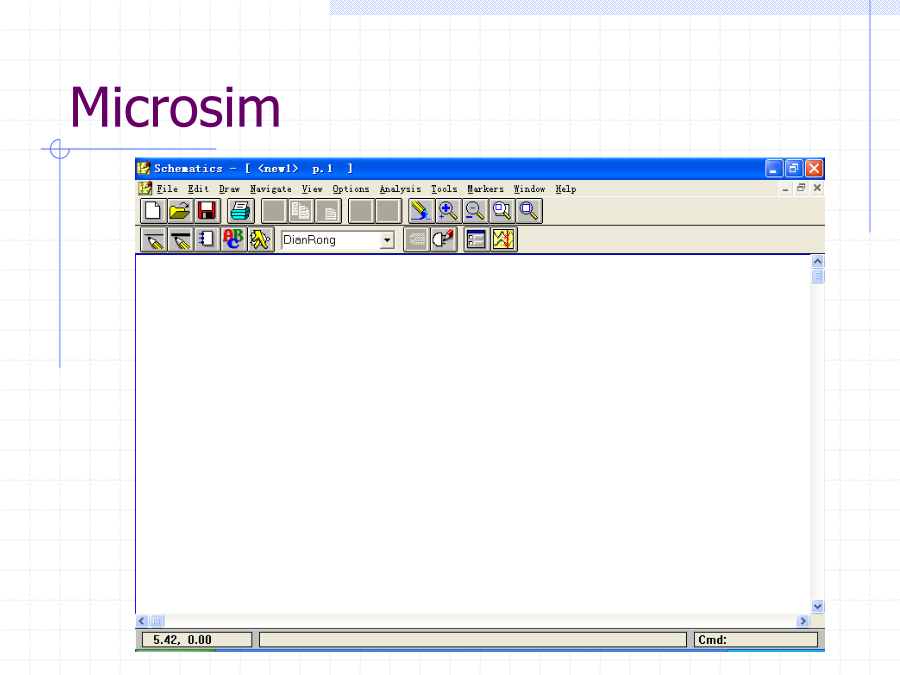
Task: Click Schematics app icon in title bar
Action: 143,168
